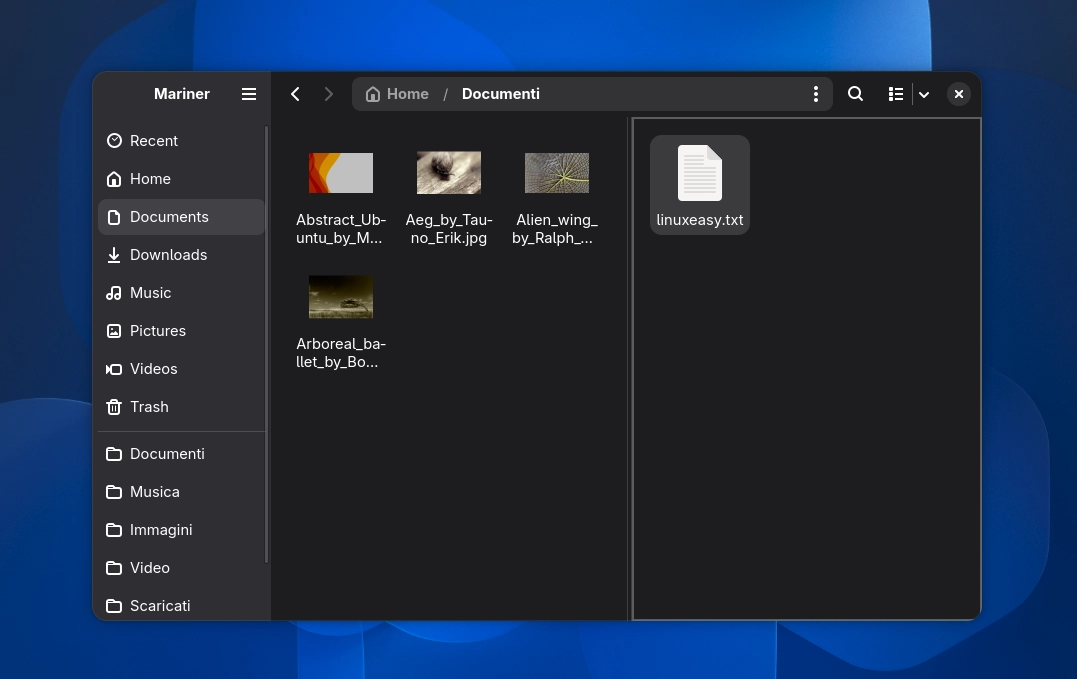This screenshot has height=679, width=1077.
Task: Open the hamburger menu next to Mariner
Action: click(x=249, y=94)
